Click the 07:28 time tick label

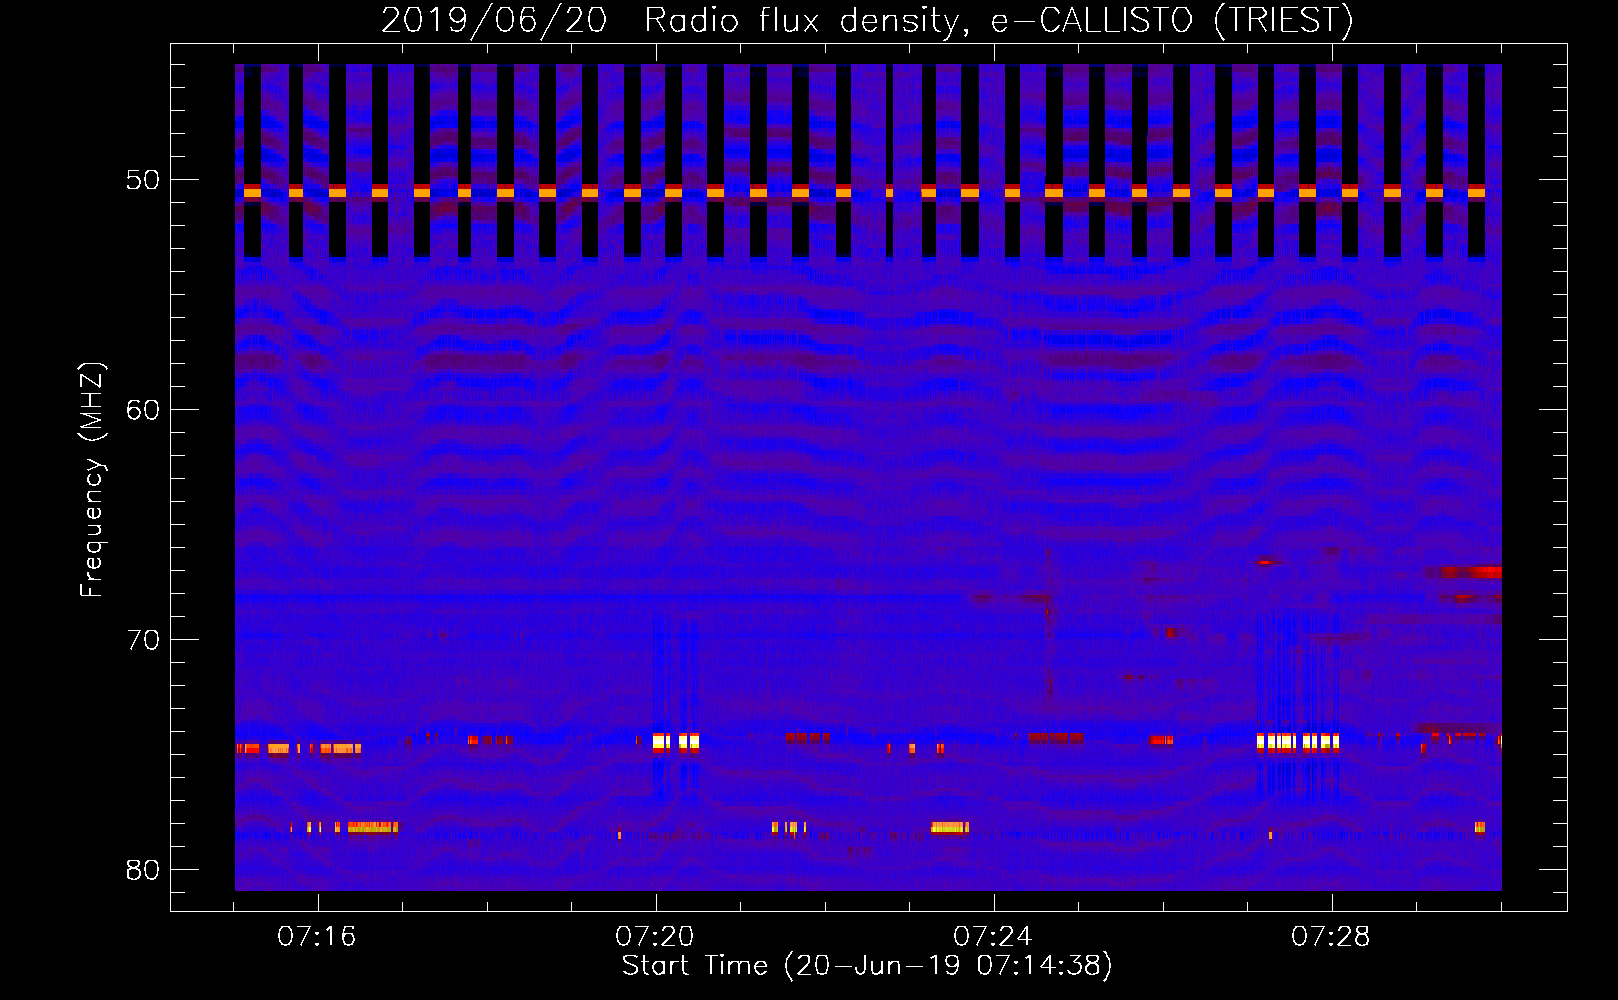(1331, 937)
